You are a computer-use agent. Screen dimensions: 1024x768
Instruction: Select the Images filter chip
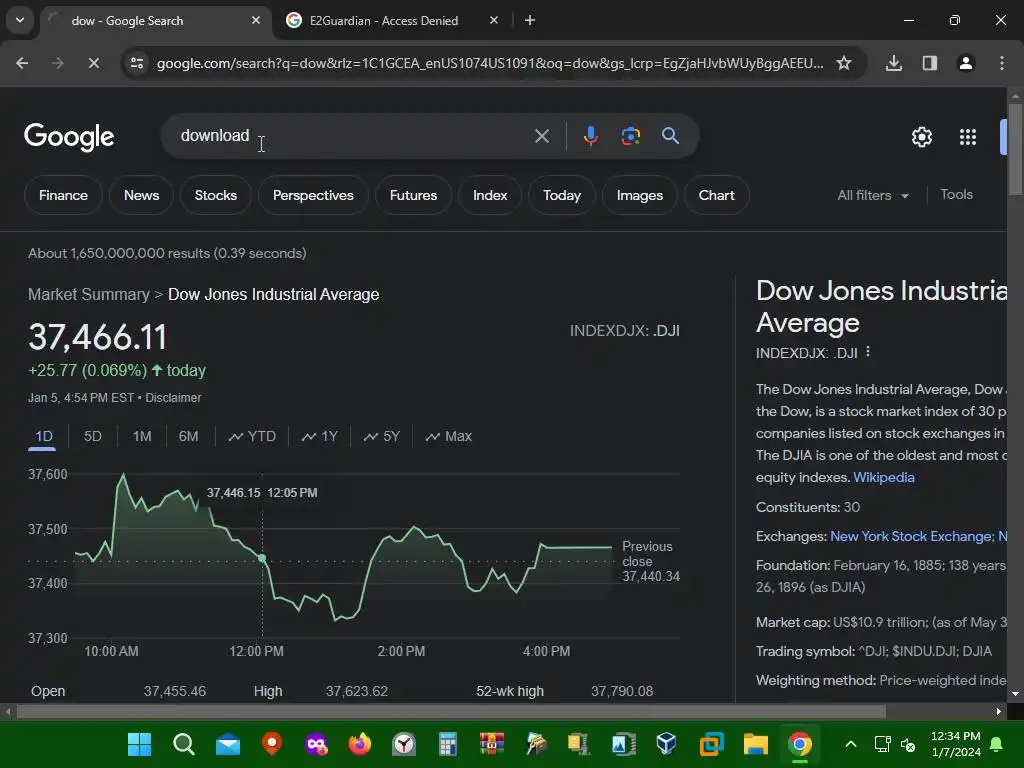(640, 195)
